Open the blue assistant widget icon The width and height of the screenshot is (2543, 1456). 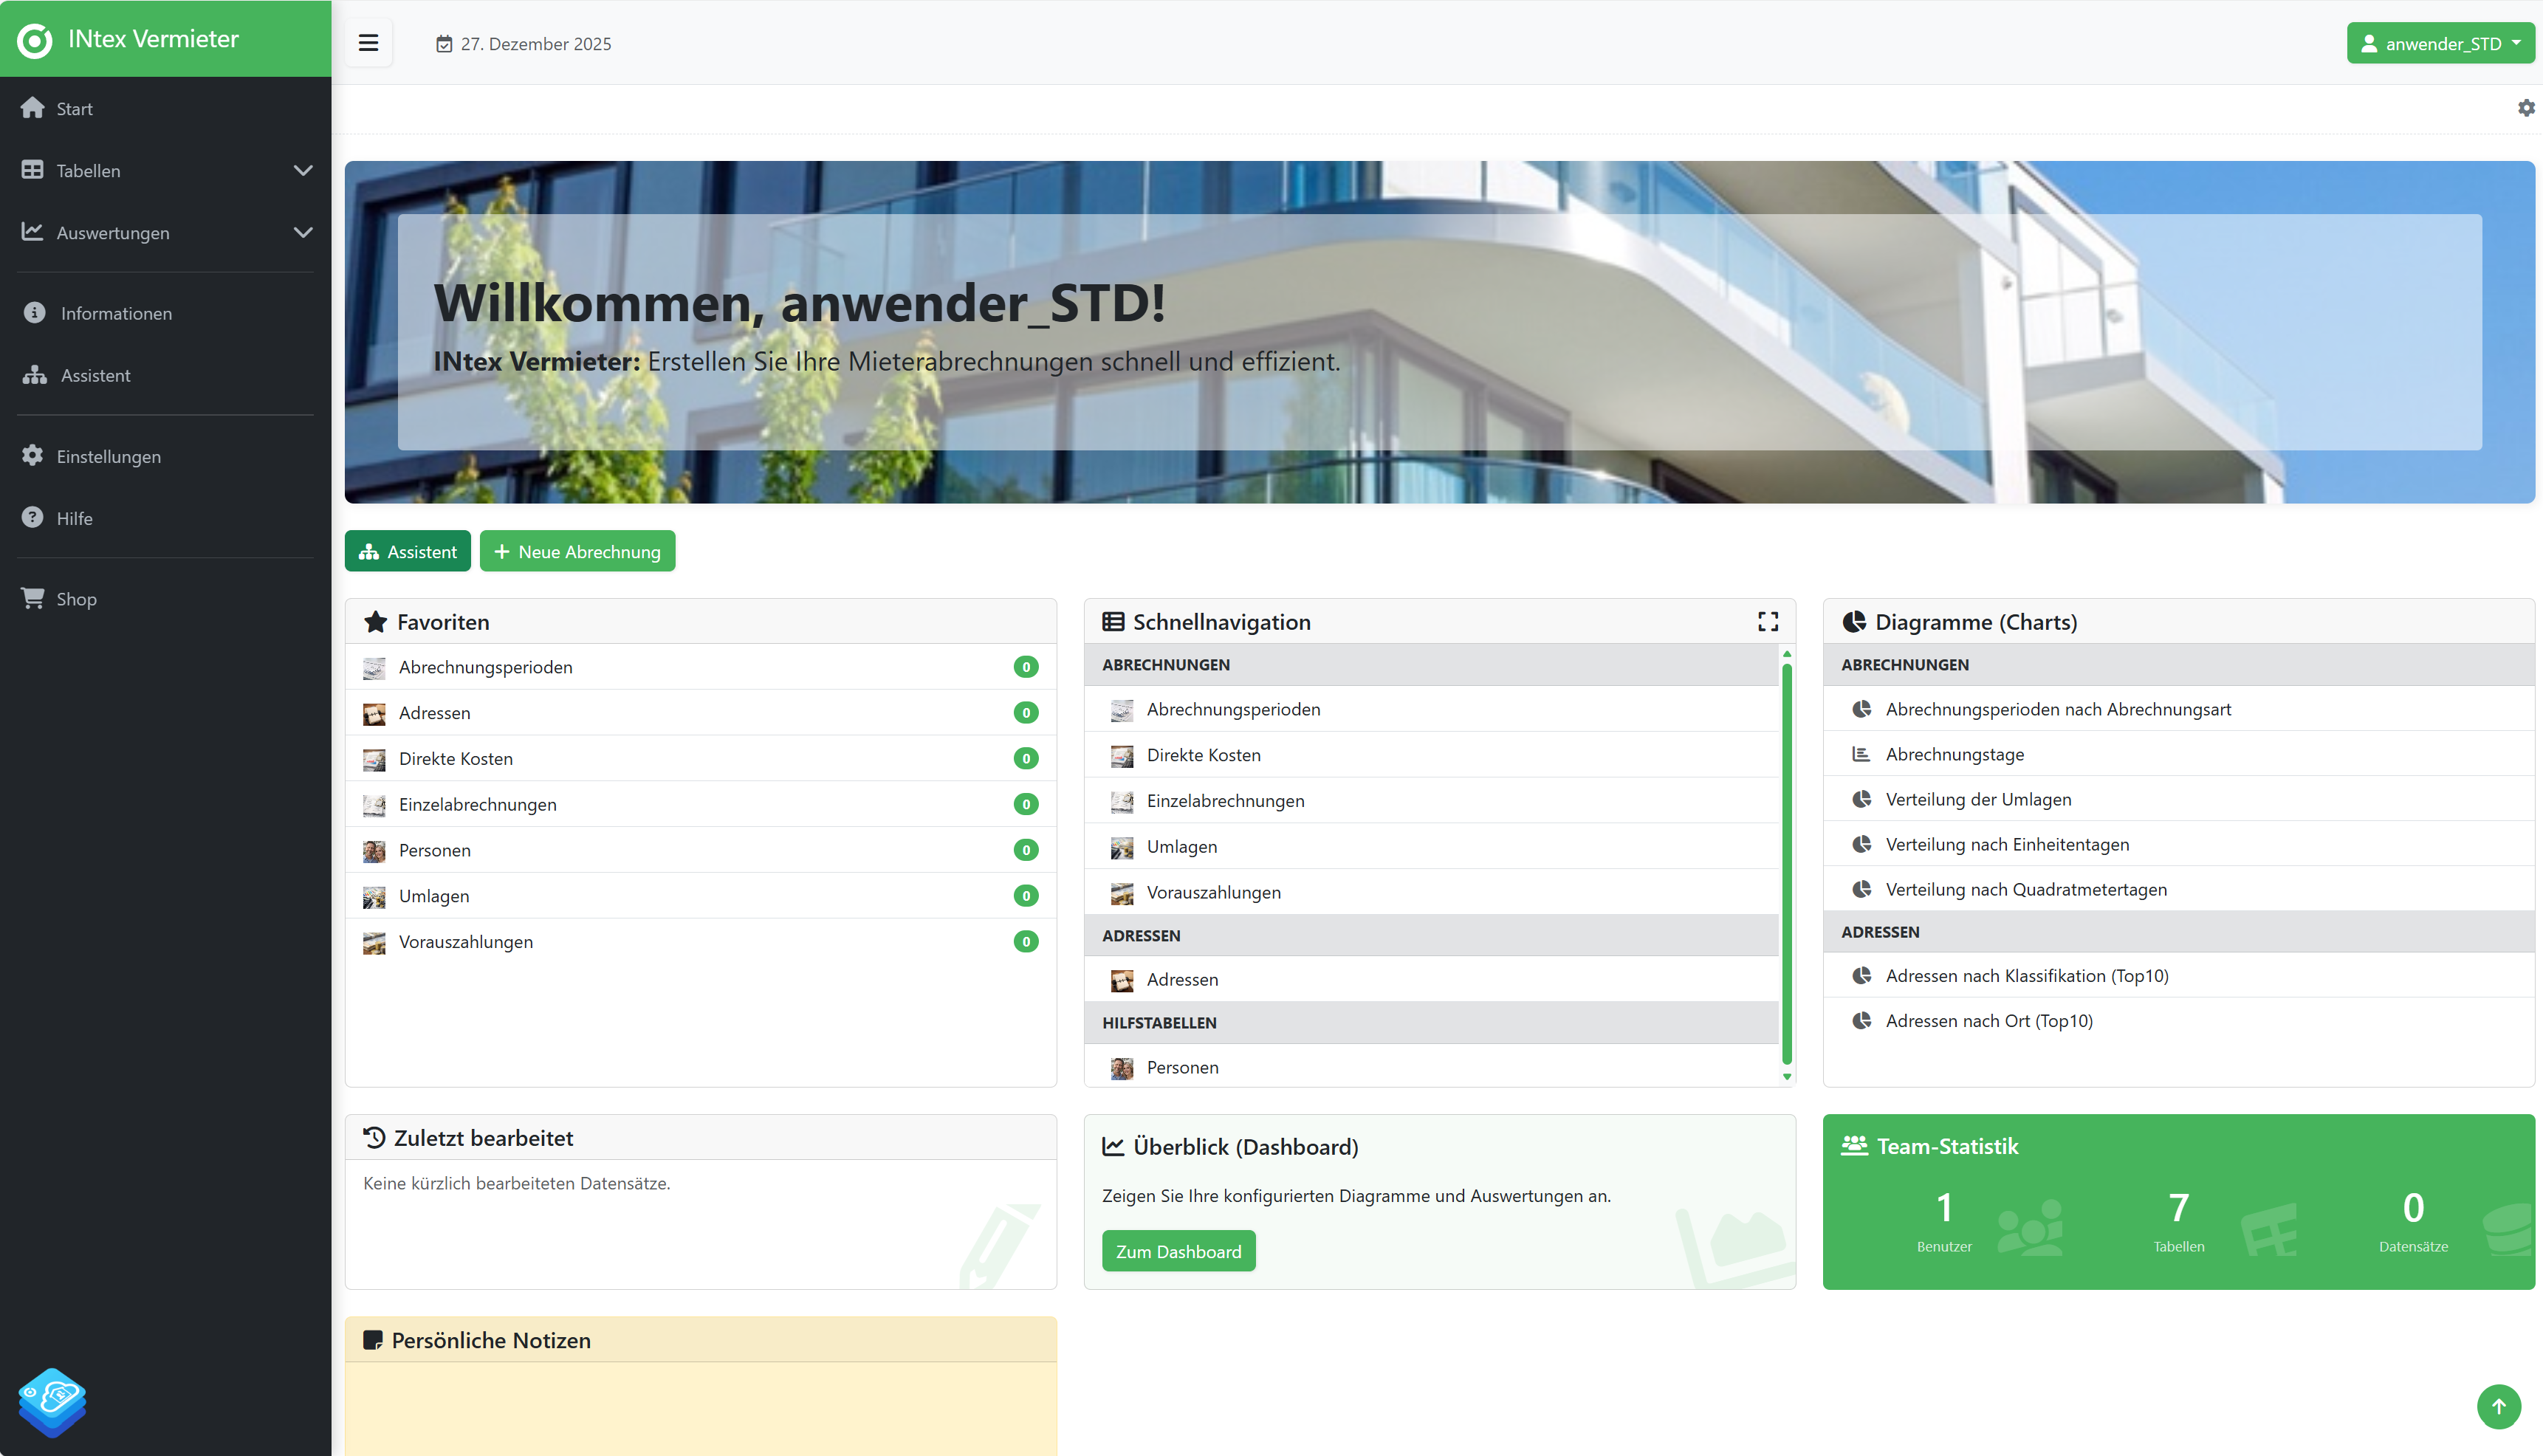(52, 1401)
